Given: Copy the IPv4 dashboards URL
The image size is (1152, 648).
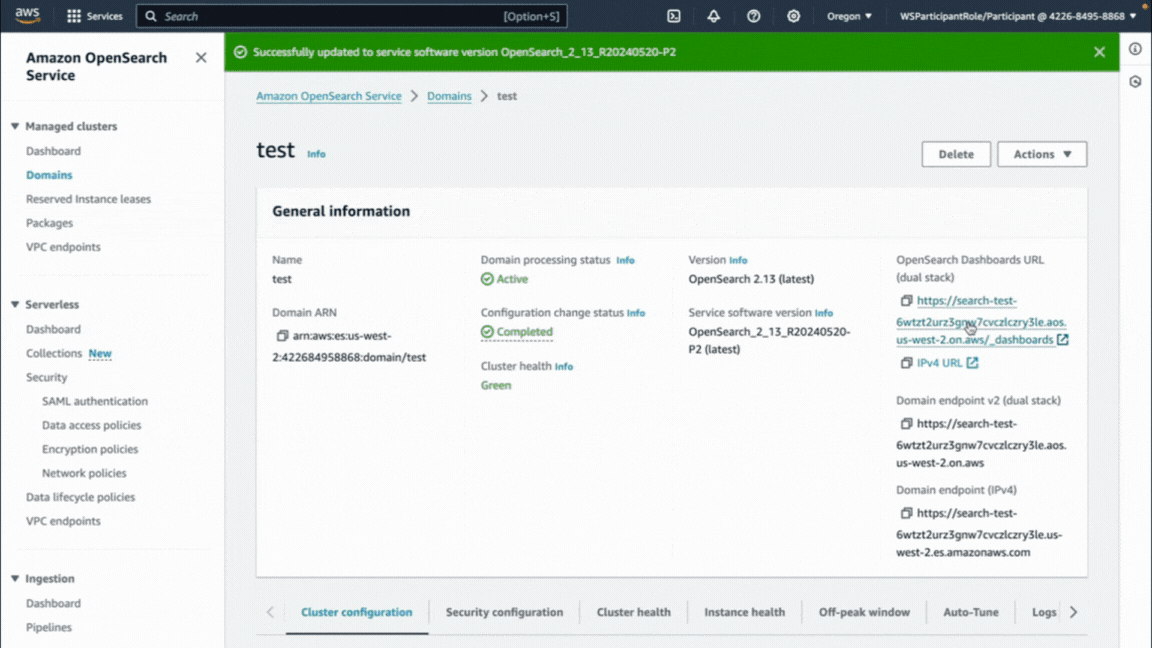Looking at the screenshot, I should (x=906, y=363).
